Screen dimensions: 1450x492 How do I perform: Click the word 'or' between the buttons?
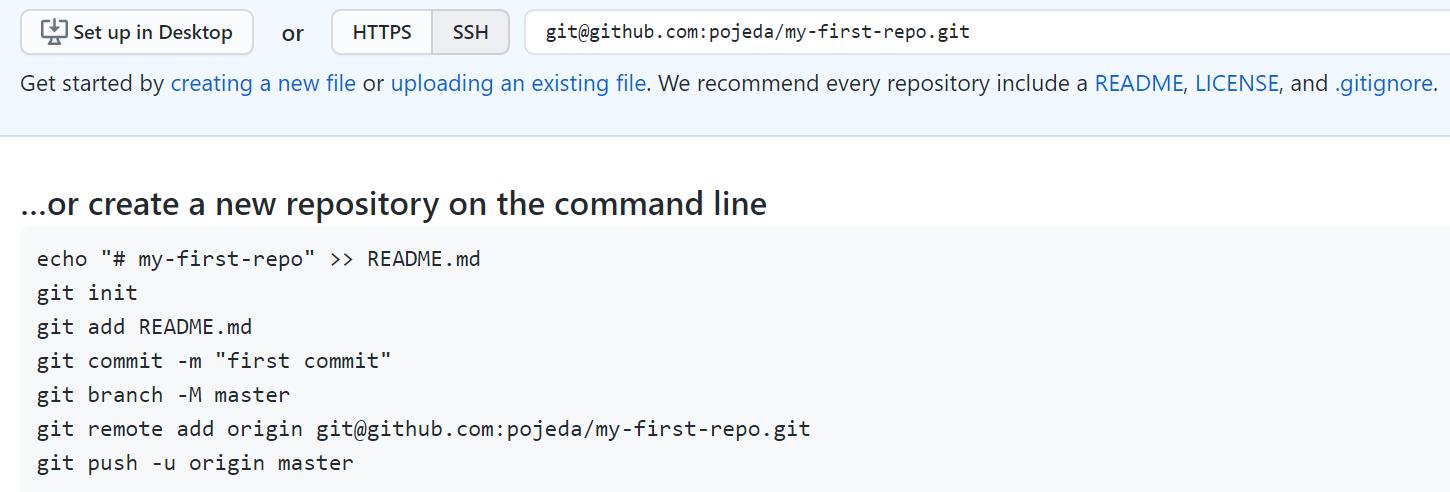point(292,33)
